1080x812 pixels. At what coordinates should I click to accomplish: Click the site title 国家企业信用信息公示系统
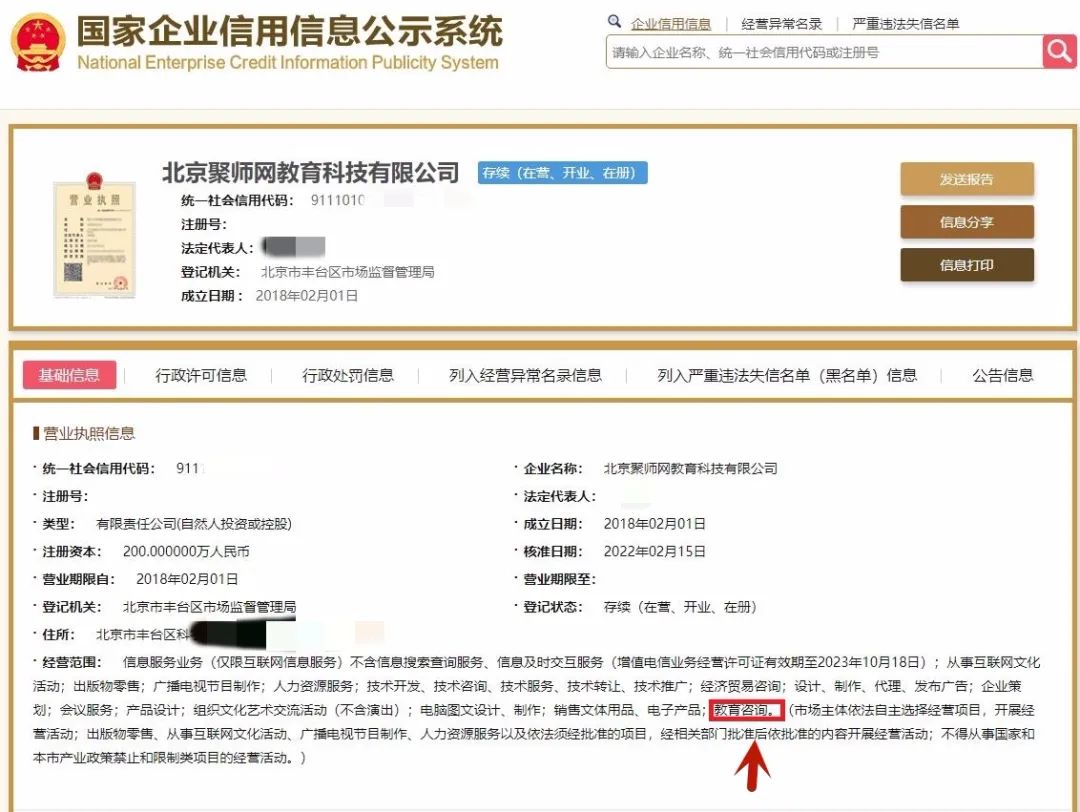(290, 31)
